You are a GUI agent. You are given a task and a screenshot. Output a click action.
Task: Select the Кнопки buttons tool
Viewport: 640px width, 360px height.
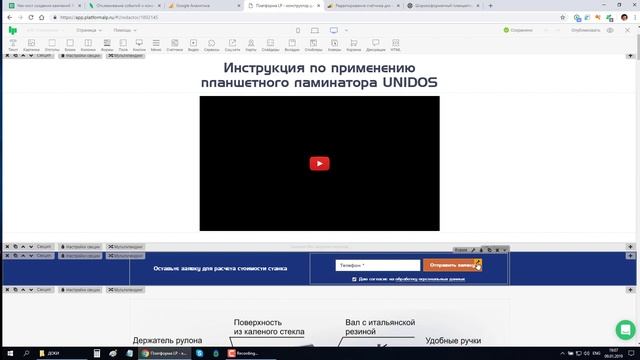[x=139, y=45]
